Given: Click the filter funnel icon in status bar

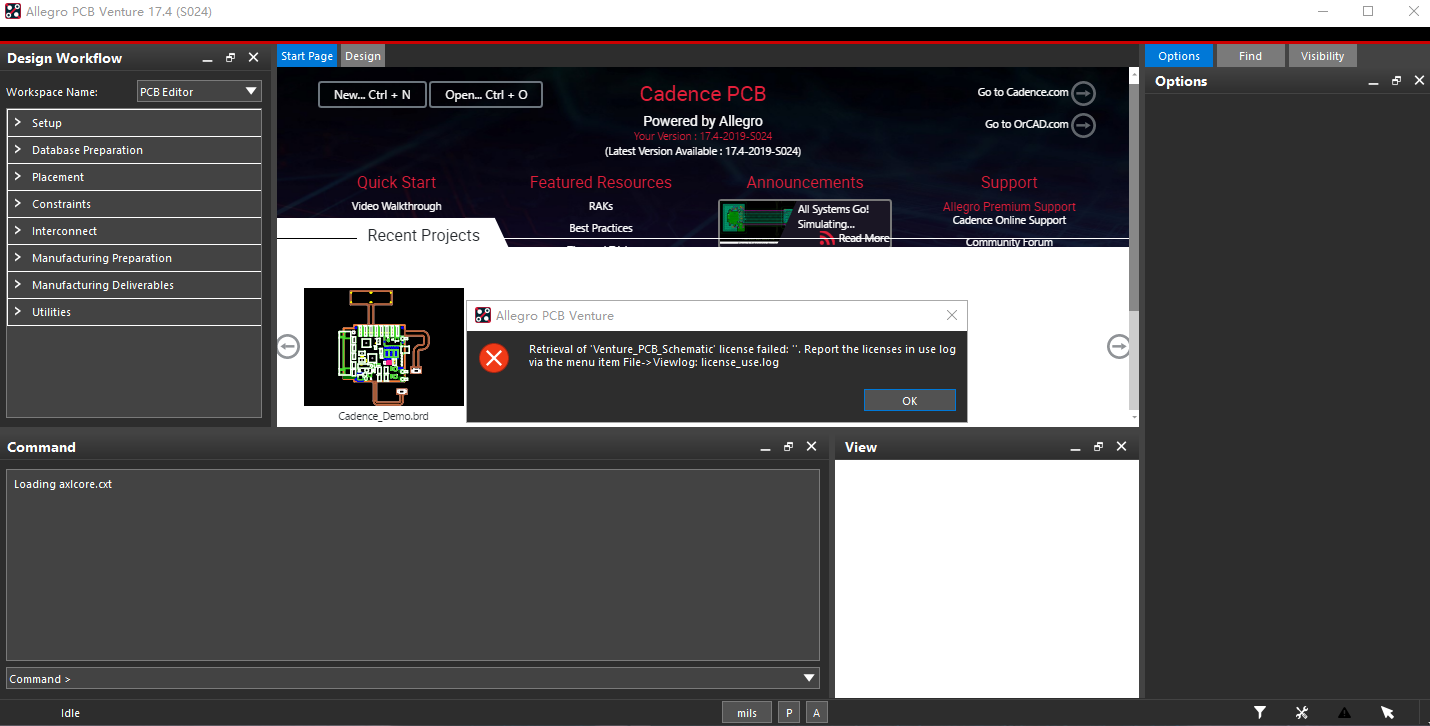Looking at the screenshot, I should 1260,713.
